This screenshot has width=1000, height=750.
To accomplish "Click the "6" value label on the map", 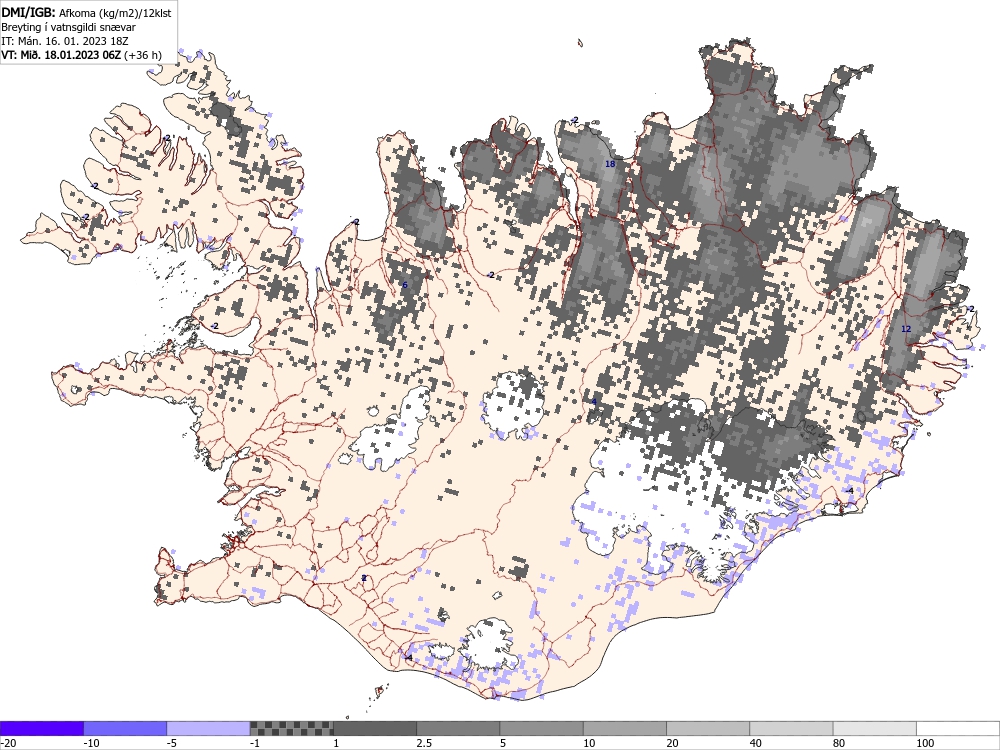I will click(404, 285).
